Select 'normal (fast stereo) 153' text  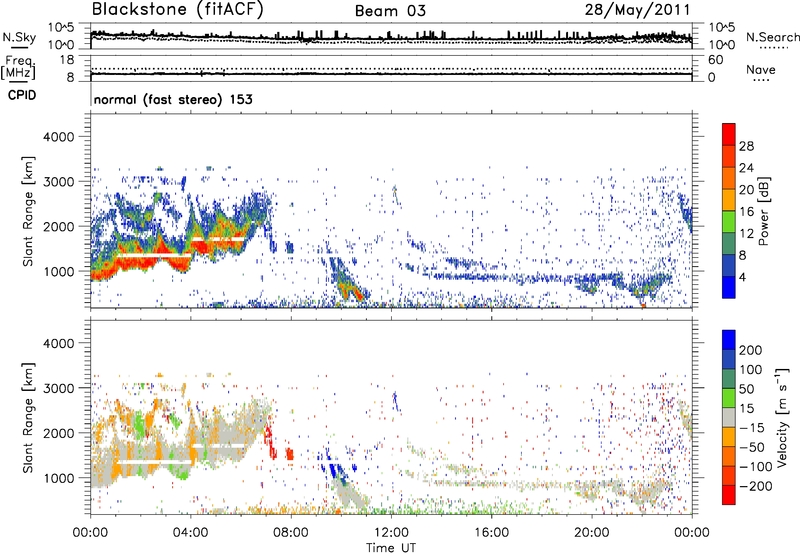coord(173,99)
